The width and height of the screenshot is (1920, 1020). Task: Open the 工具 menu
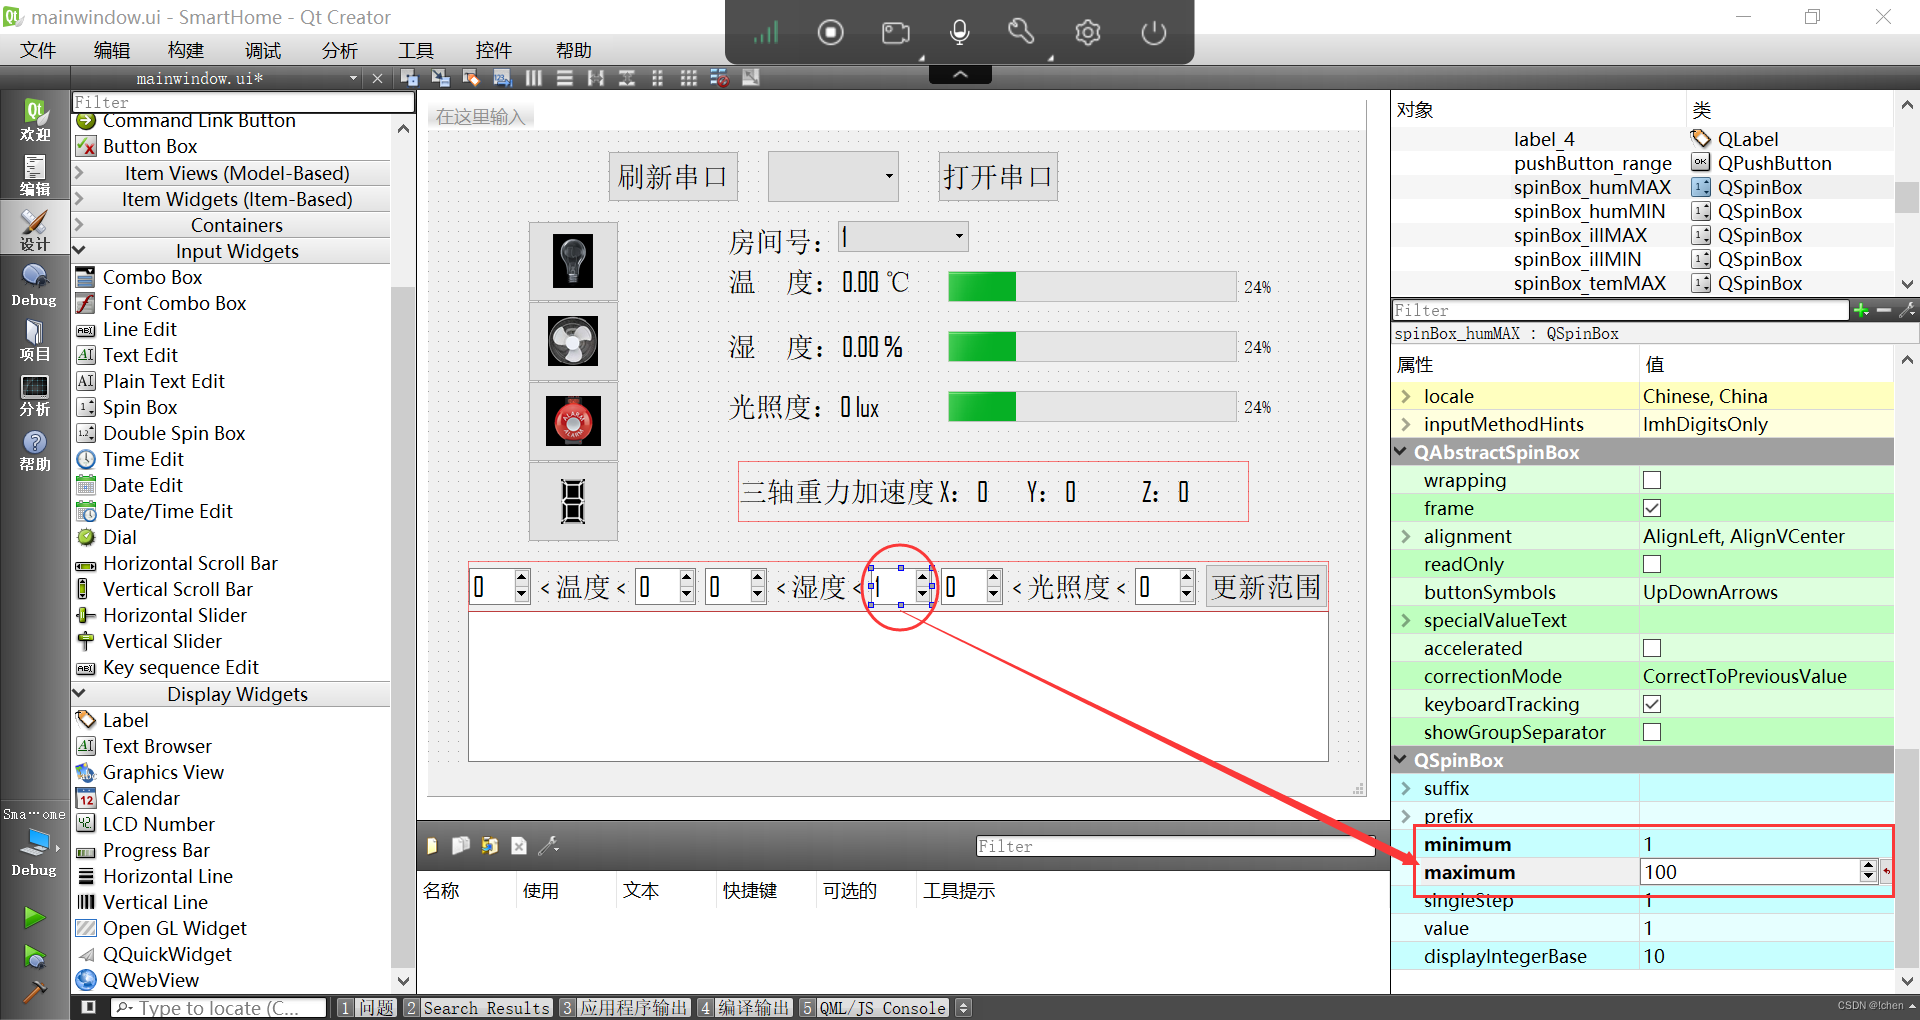pos(416,50)
